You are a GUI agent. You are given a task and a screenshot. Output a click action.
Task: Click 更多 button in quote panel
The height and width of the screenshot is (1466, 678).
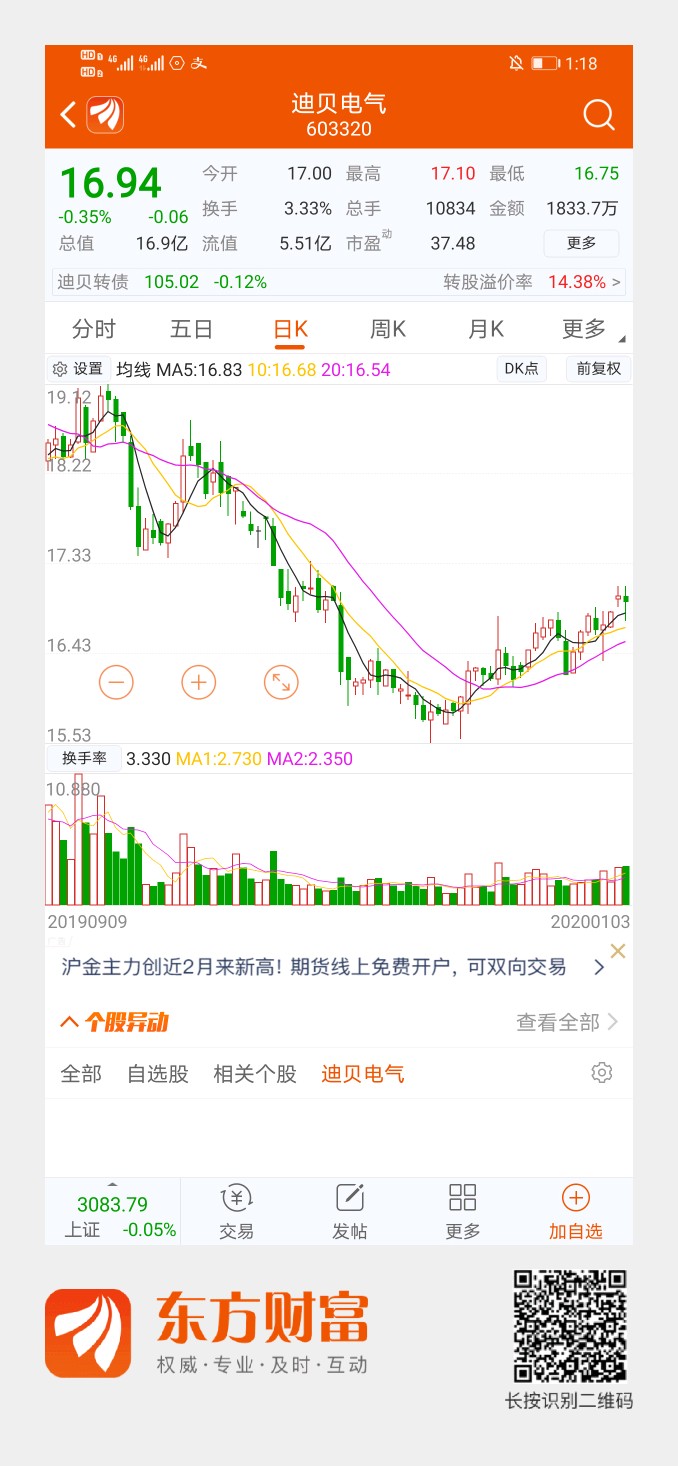tap(581, 243)
